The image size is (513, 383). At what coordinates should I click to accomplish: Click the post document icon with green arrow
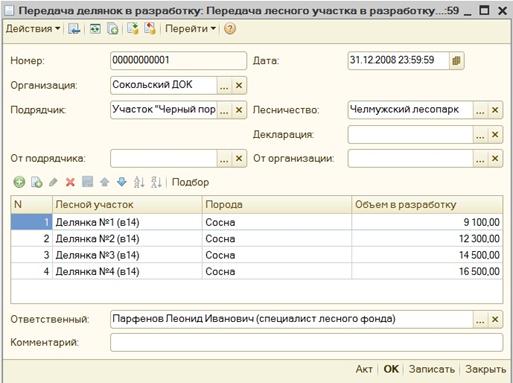pos(133,29)
